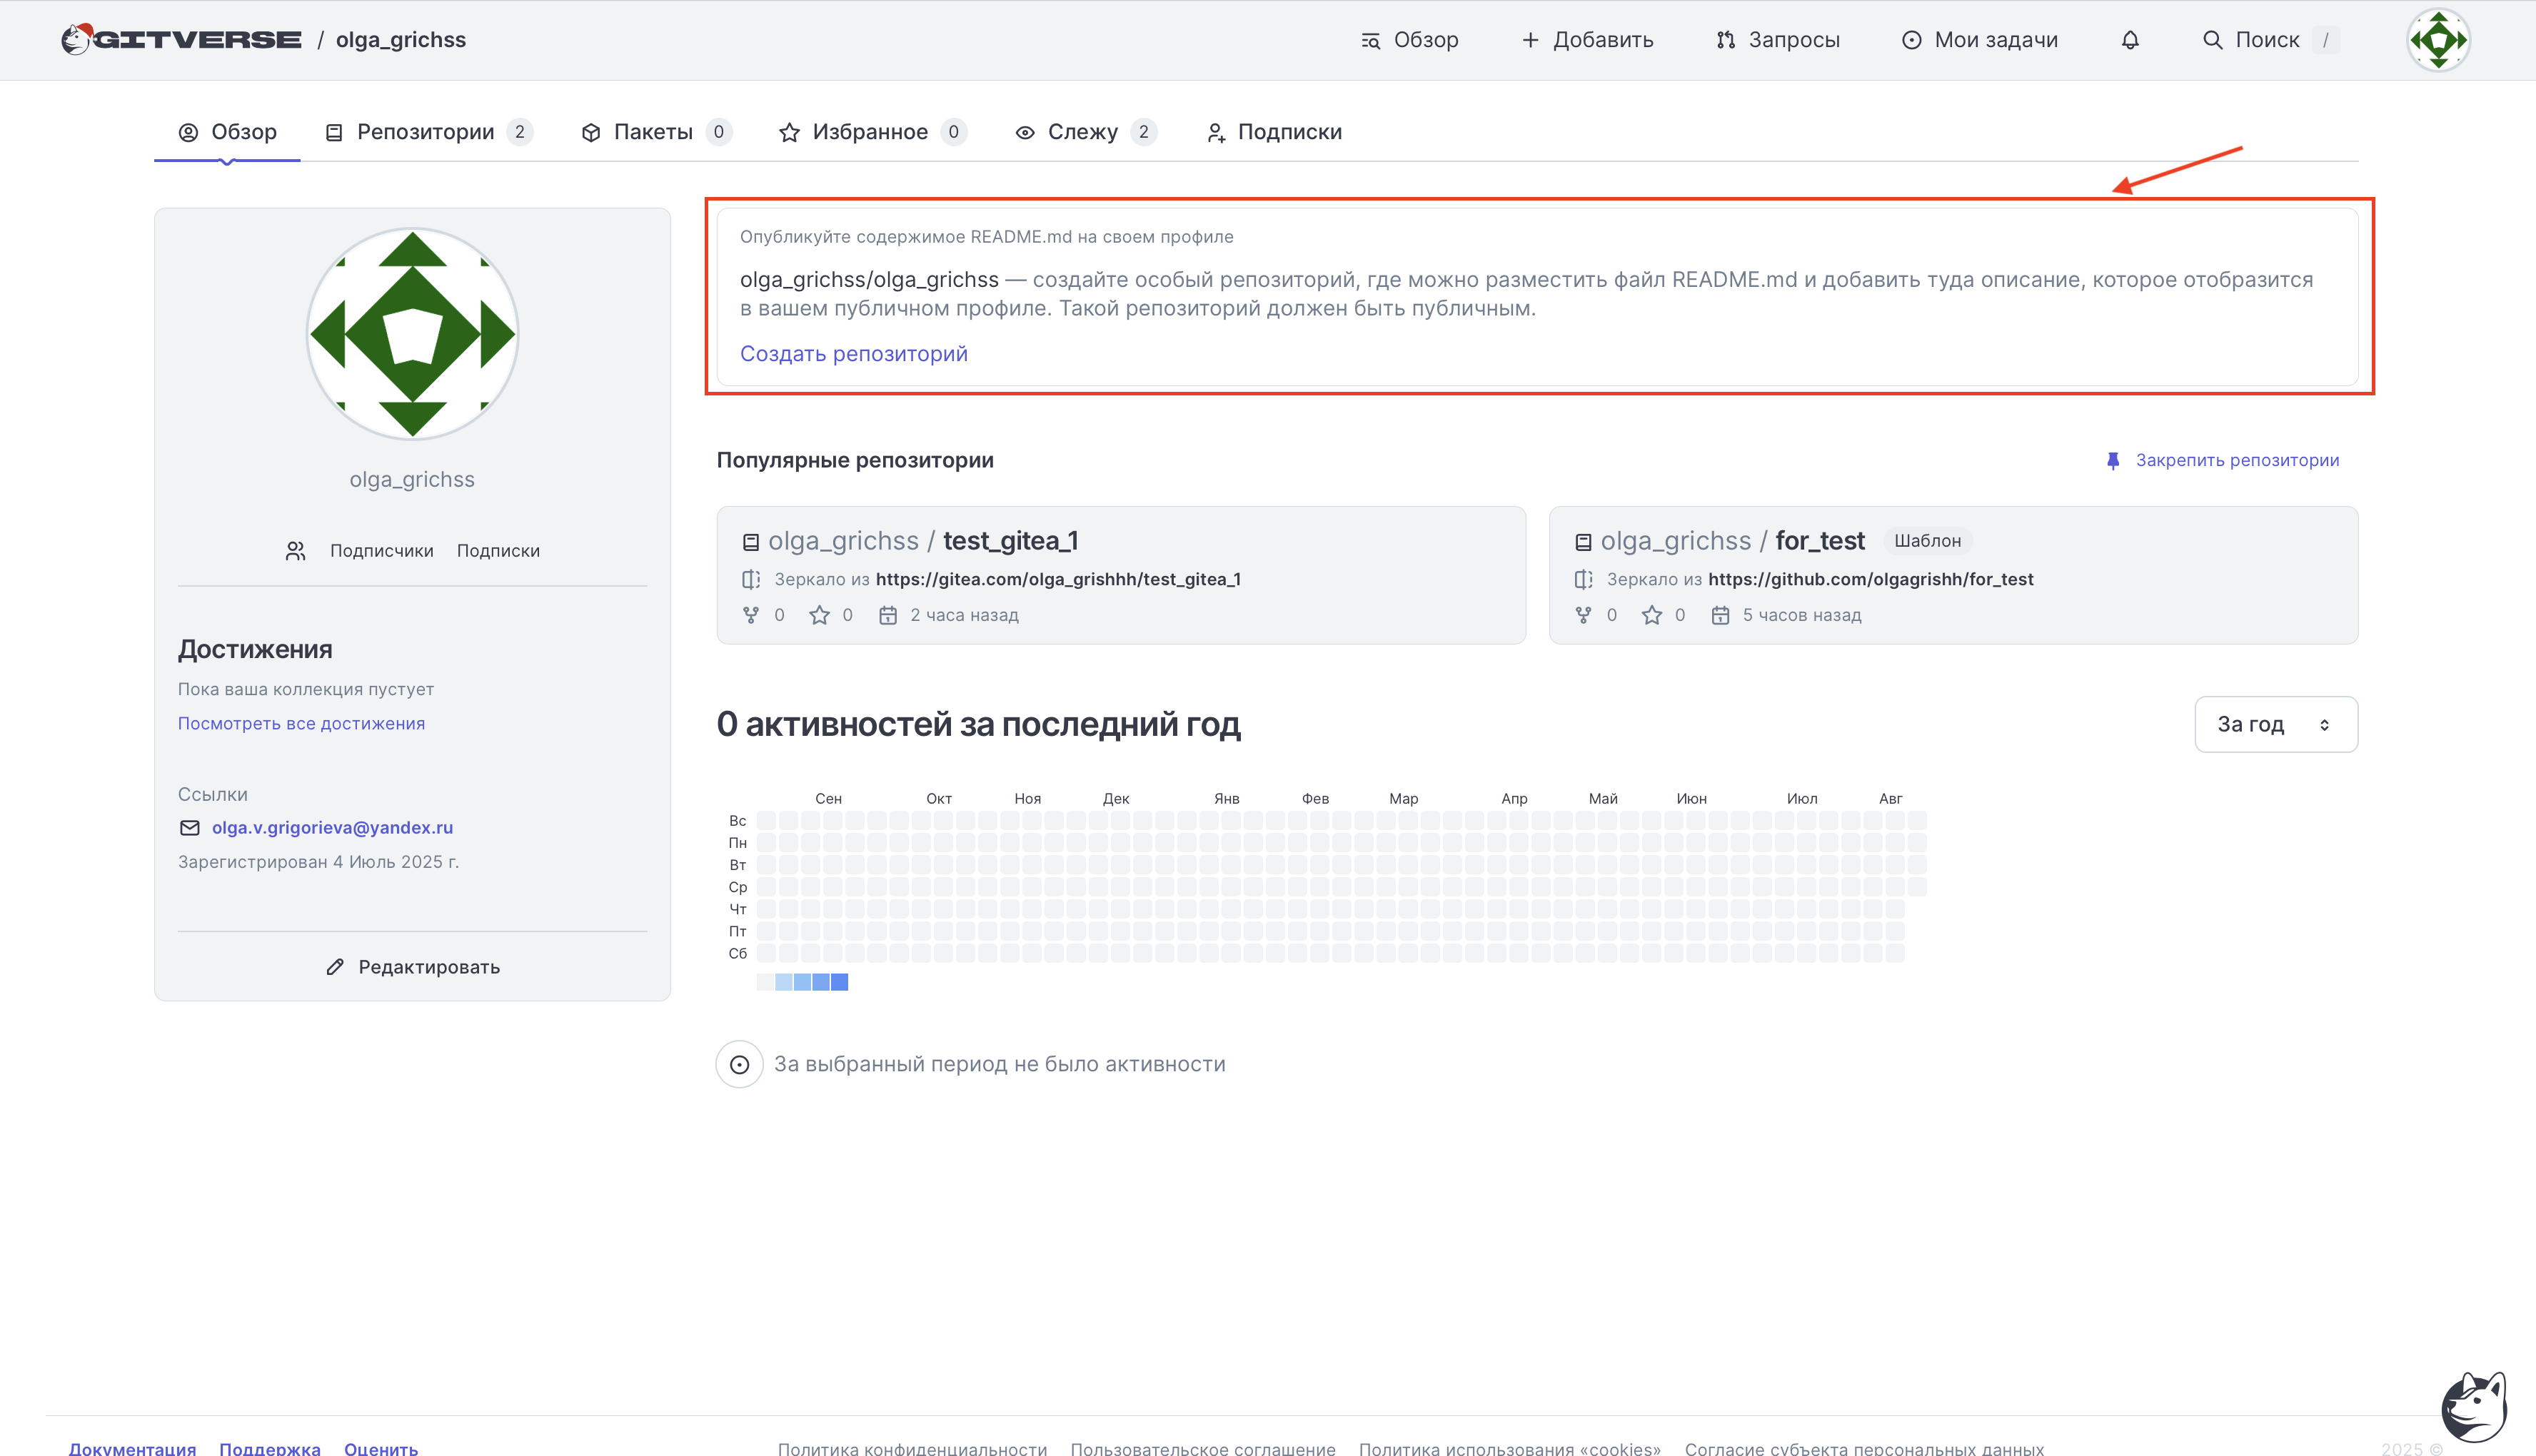Open the Поддержка footer link
The image size is (2536, 1456).
tap(270, 1448)
